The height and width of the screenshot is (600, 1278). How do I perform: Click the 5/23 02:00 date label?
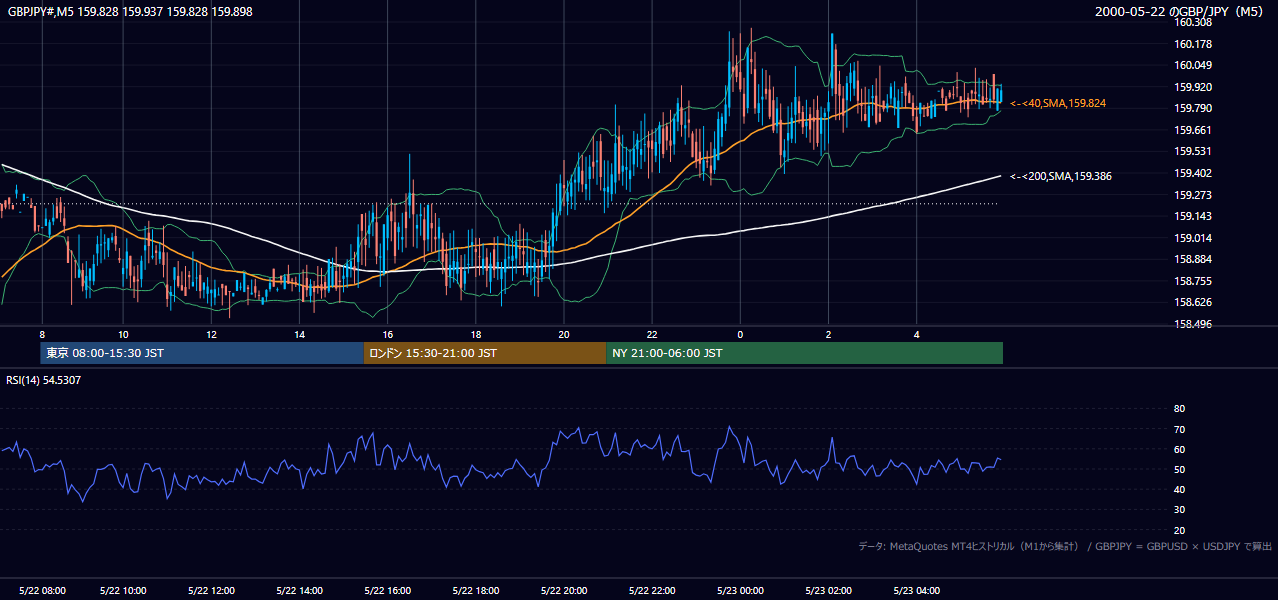click(x=829, y=591)
